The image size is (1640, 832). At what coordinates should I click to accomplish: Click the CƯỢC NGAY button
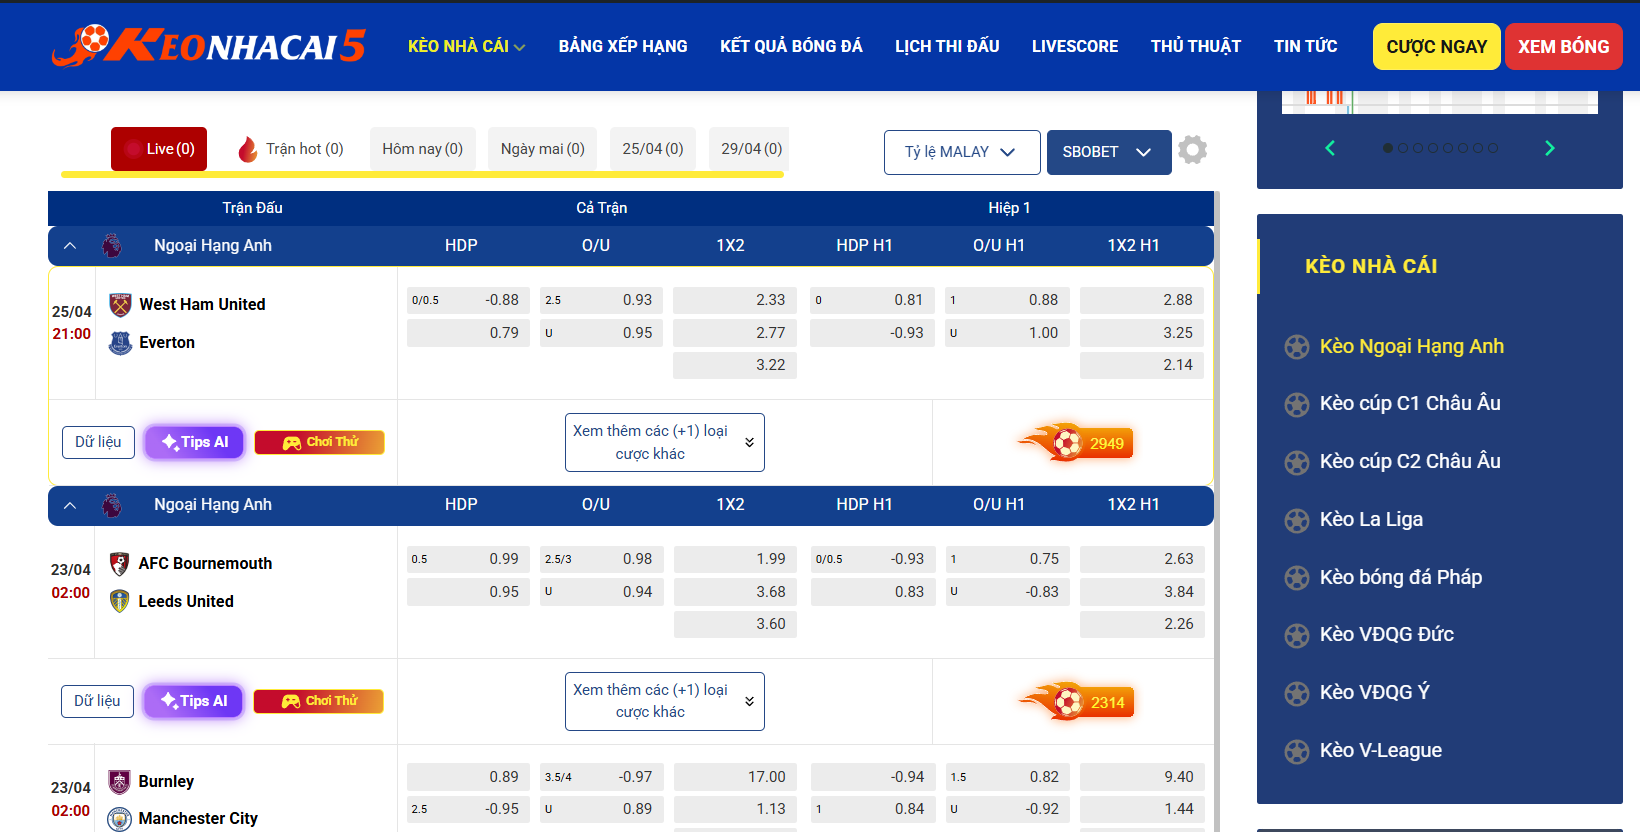[1437, 47]
